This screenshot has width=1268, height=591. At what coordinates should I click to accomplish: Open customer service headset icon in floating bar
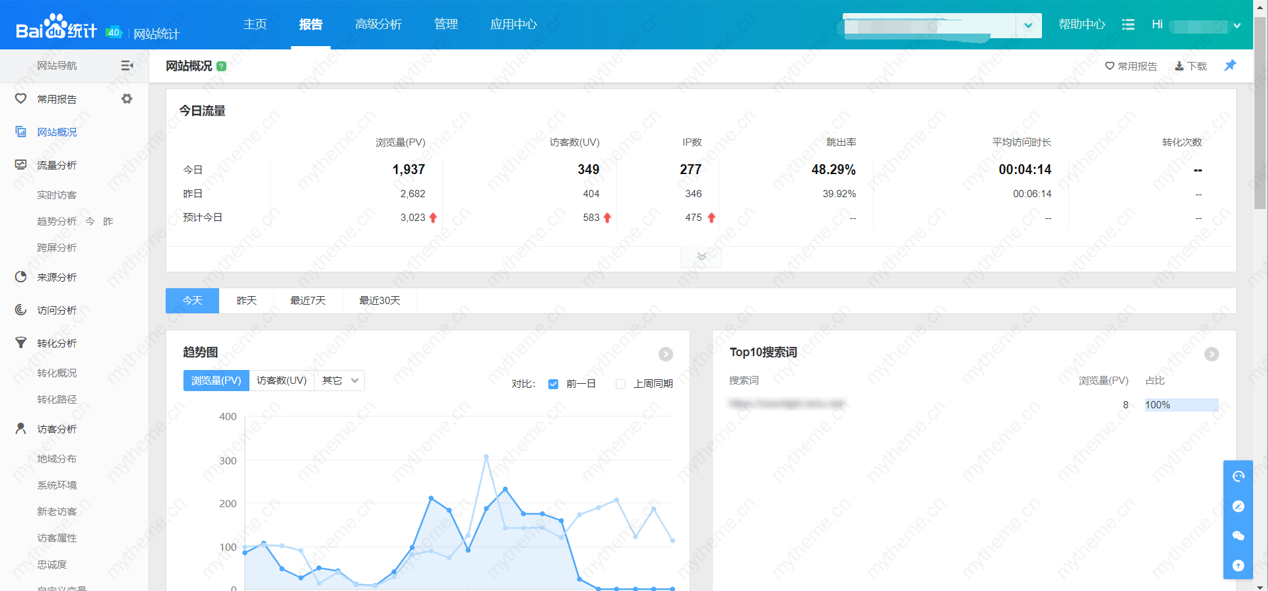pyautogui.click(x=1238, y=476)
